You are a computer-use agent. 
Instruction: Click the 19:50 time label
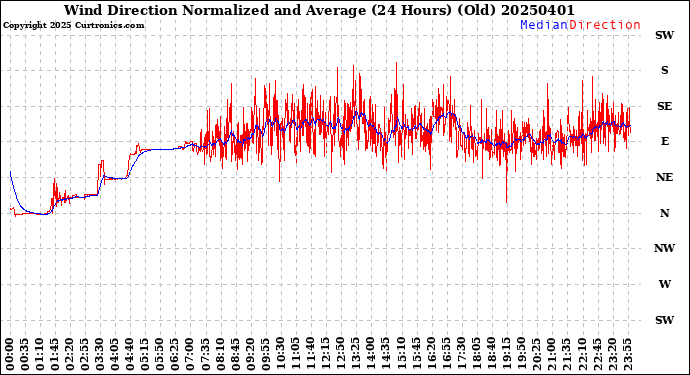click(521, 354)
